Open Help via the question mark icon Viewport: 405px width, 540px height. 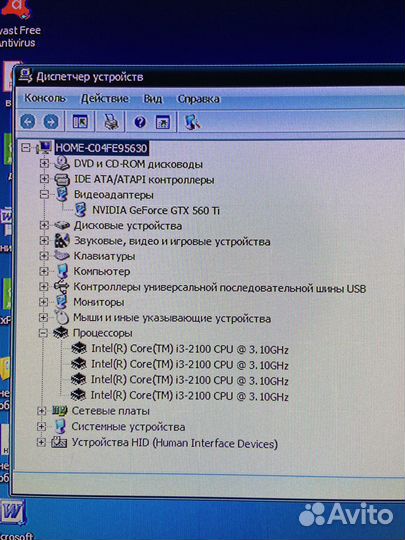click(140, 122)
